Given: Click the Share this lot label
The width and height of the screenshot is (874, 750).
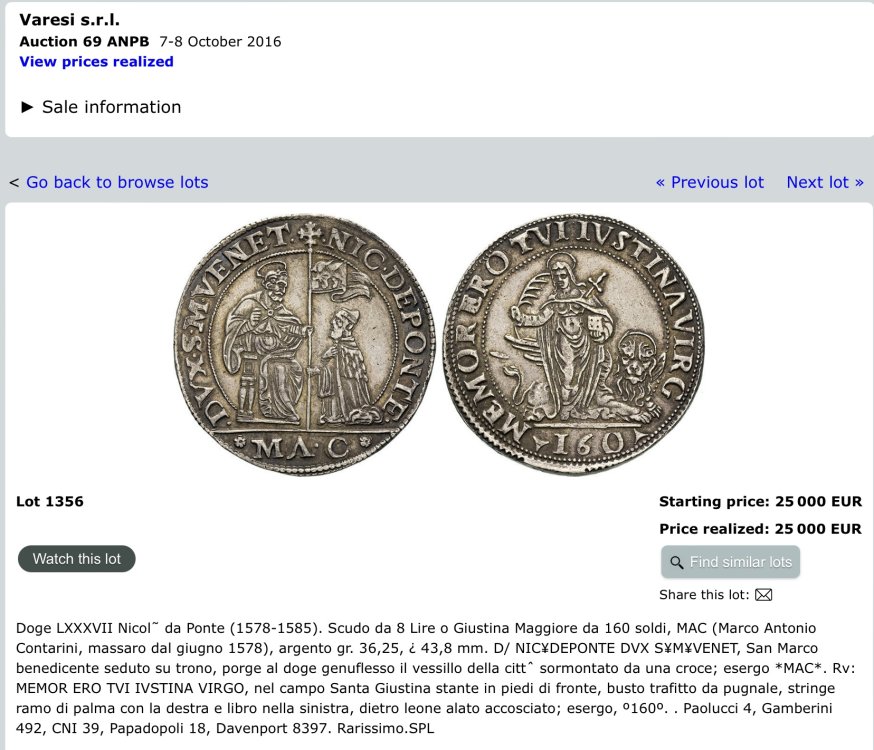Looking at the screenshot, I should [x=703, y=595].
